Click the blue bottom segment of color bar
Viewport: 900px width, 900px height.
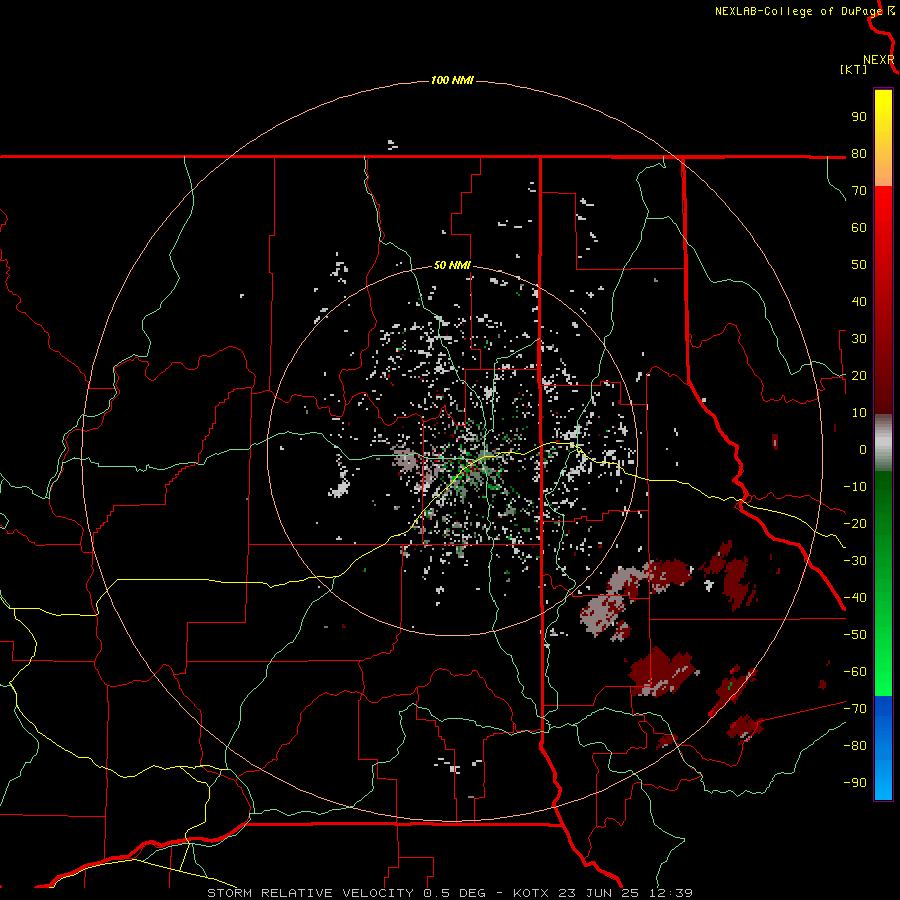click(883, 748)
